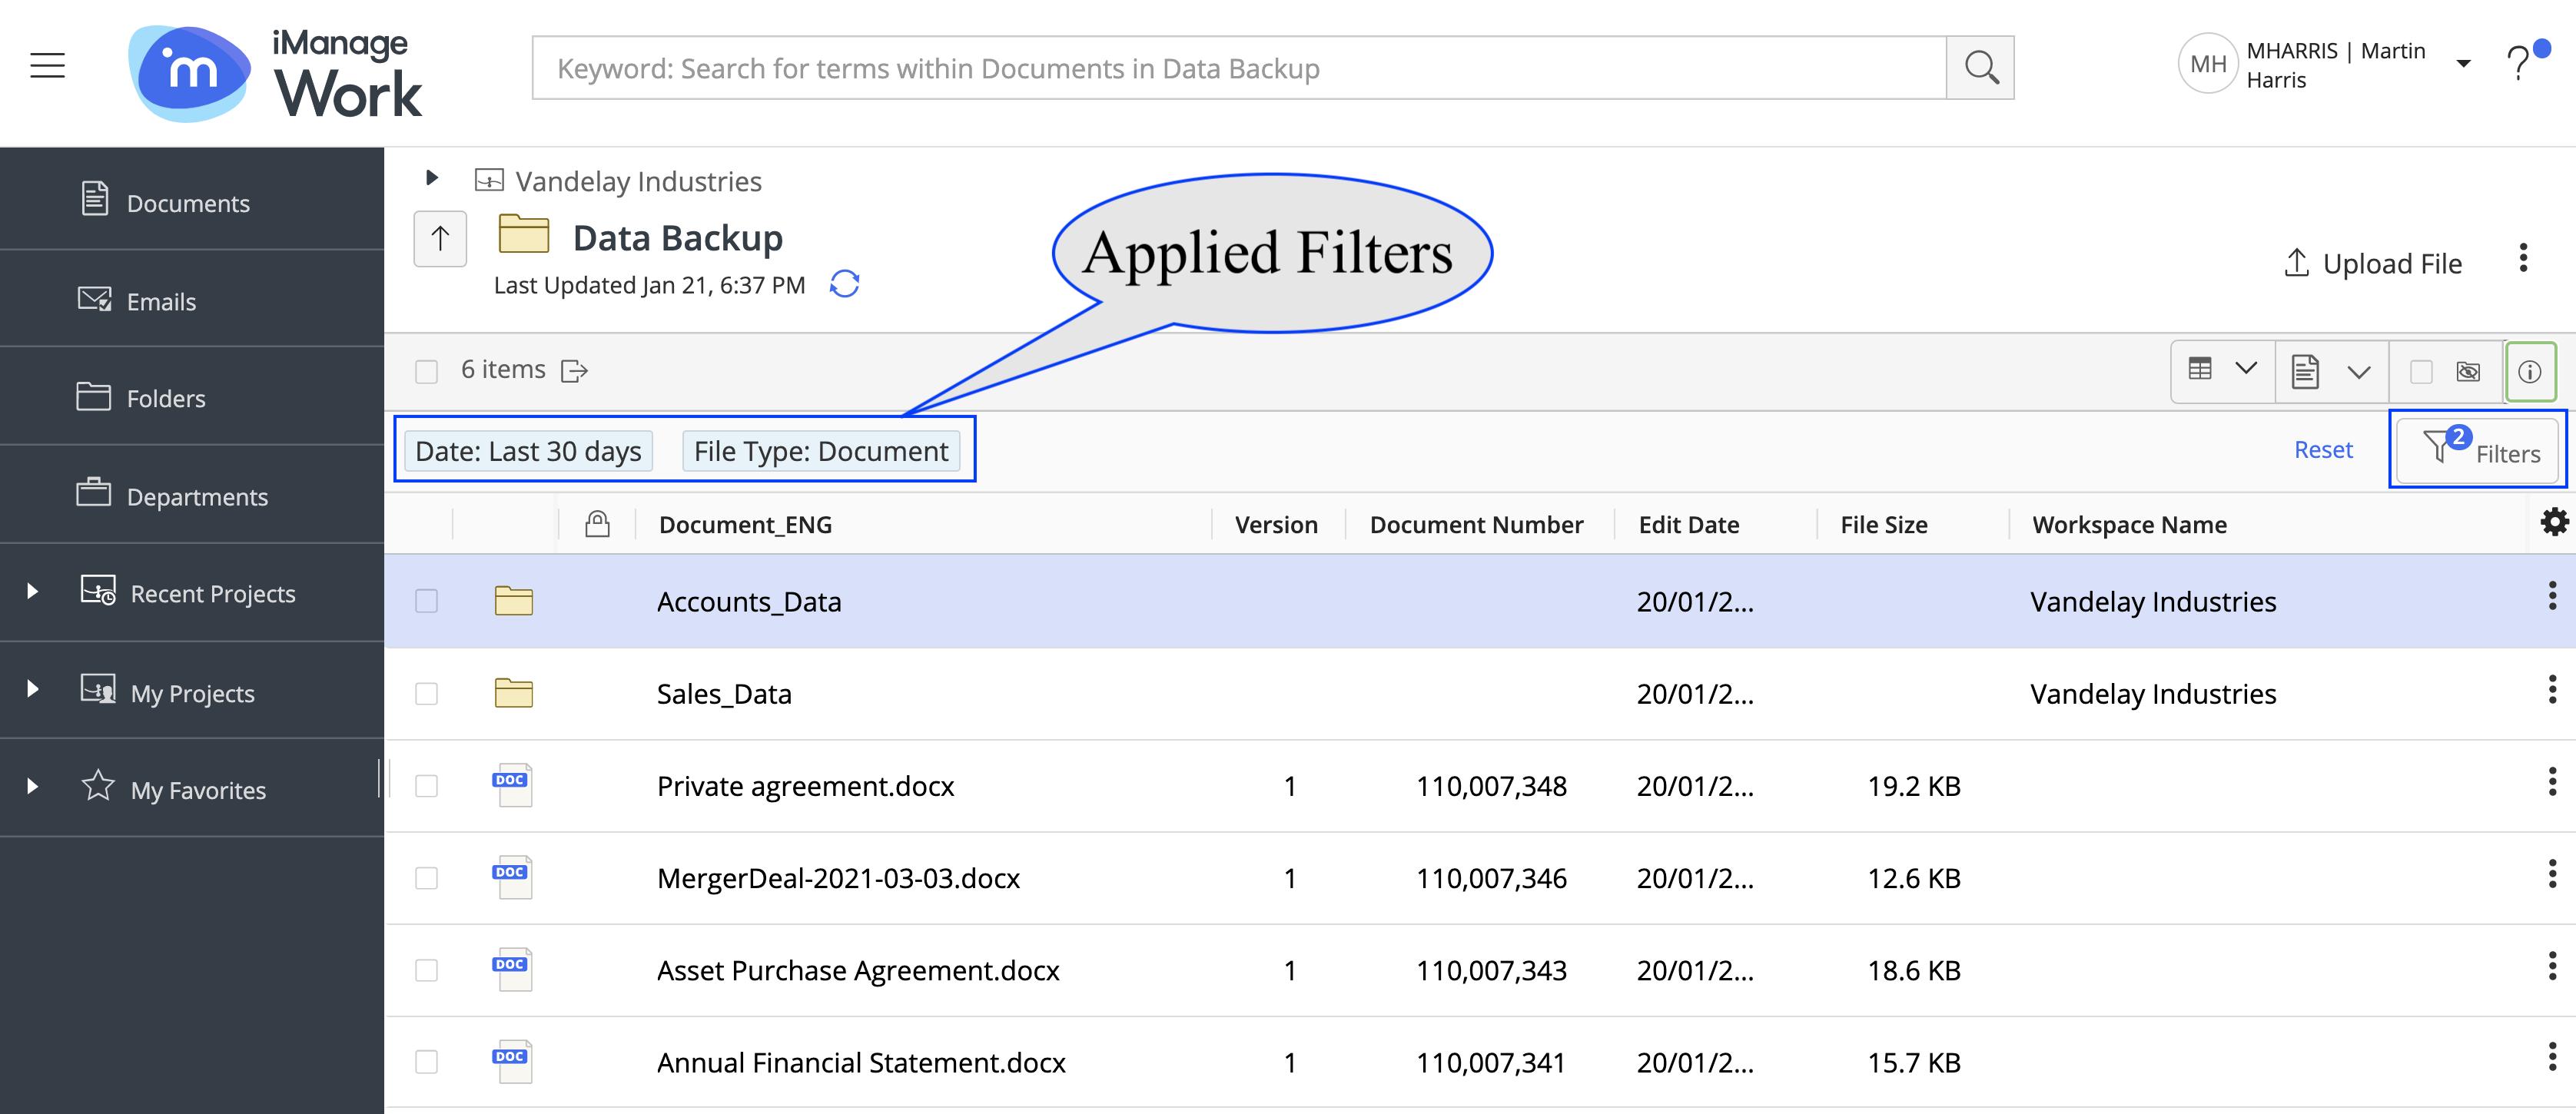Expand Recent Projects in sidebar
Viewport: 2576px width, 1114px height.
(x=33, y=592)
